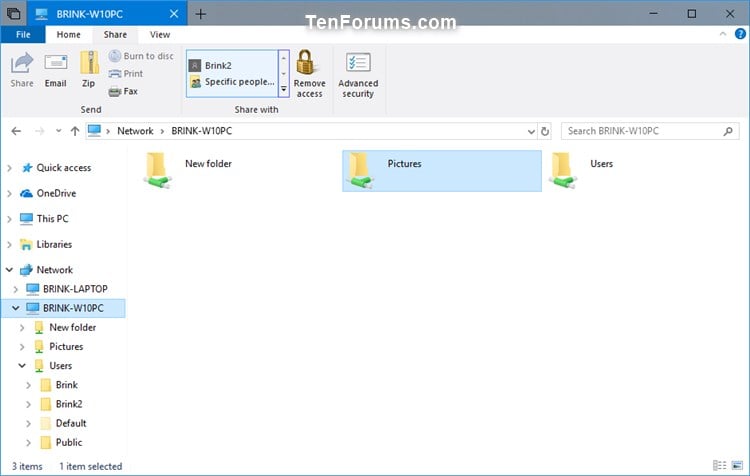Go up one level arrow
Image resolution: width=750 pixels, height=476 pixels.
click(75, 131)
